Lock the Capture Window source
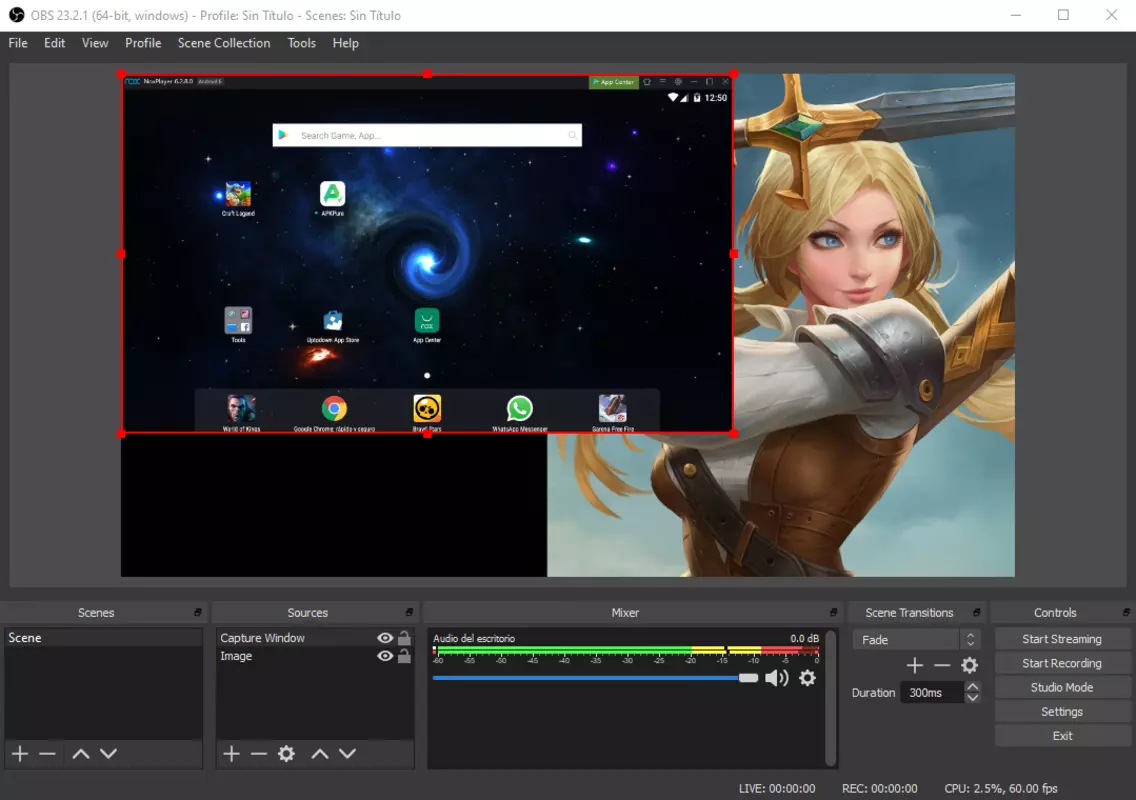Image resolution: width=1136 pixels, height=800 pixels. click(x=404, y=638)
